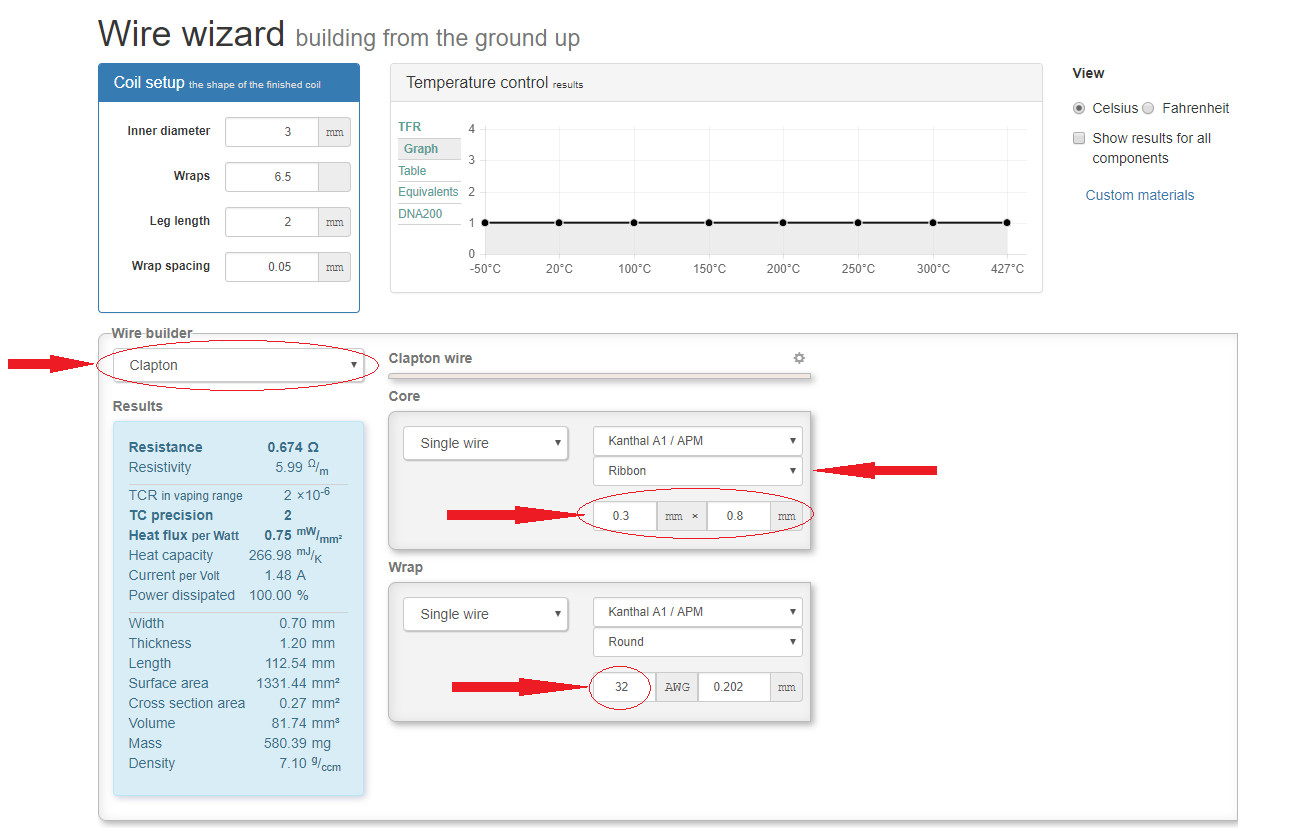Click the wrap AWG 32 input field
This screenshot has width=1294, height=831.
pyautogui.click(x=622, y=687)
